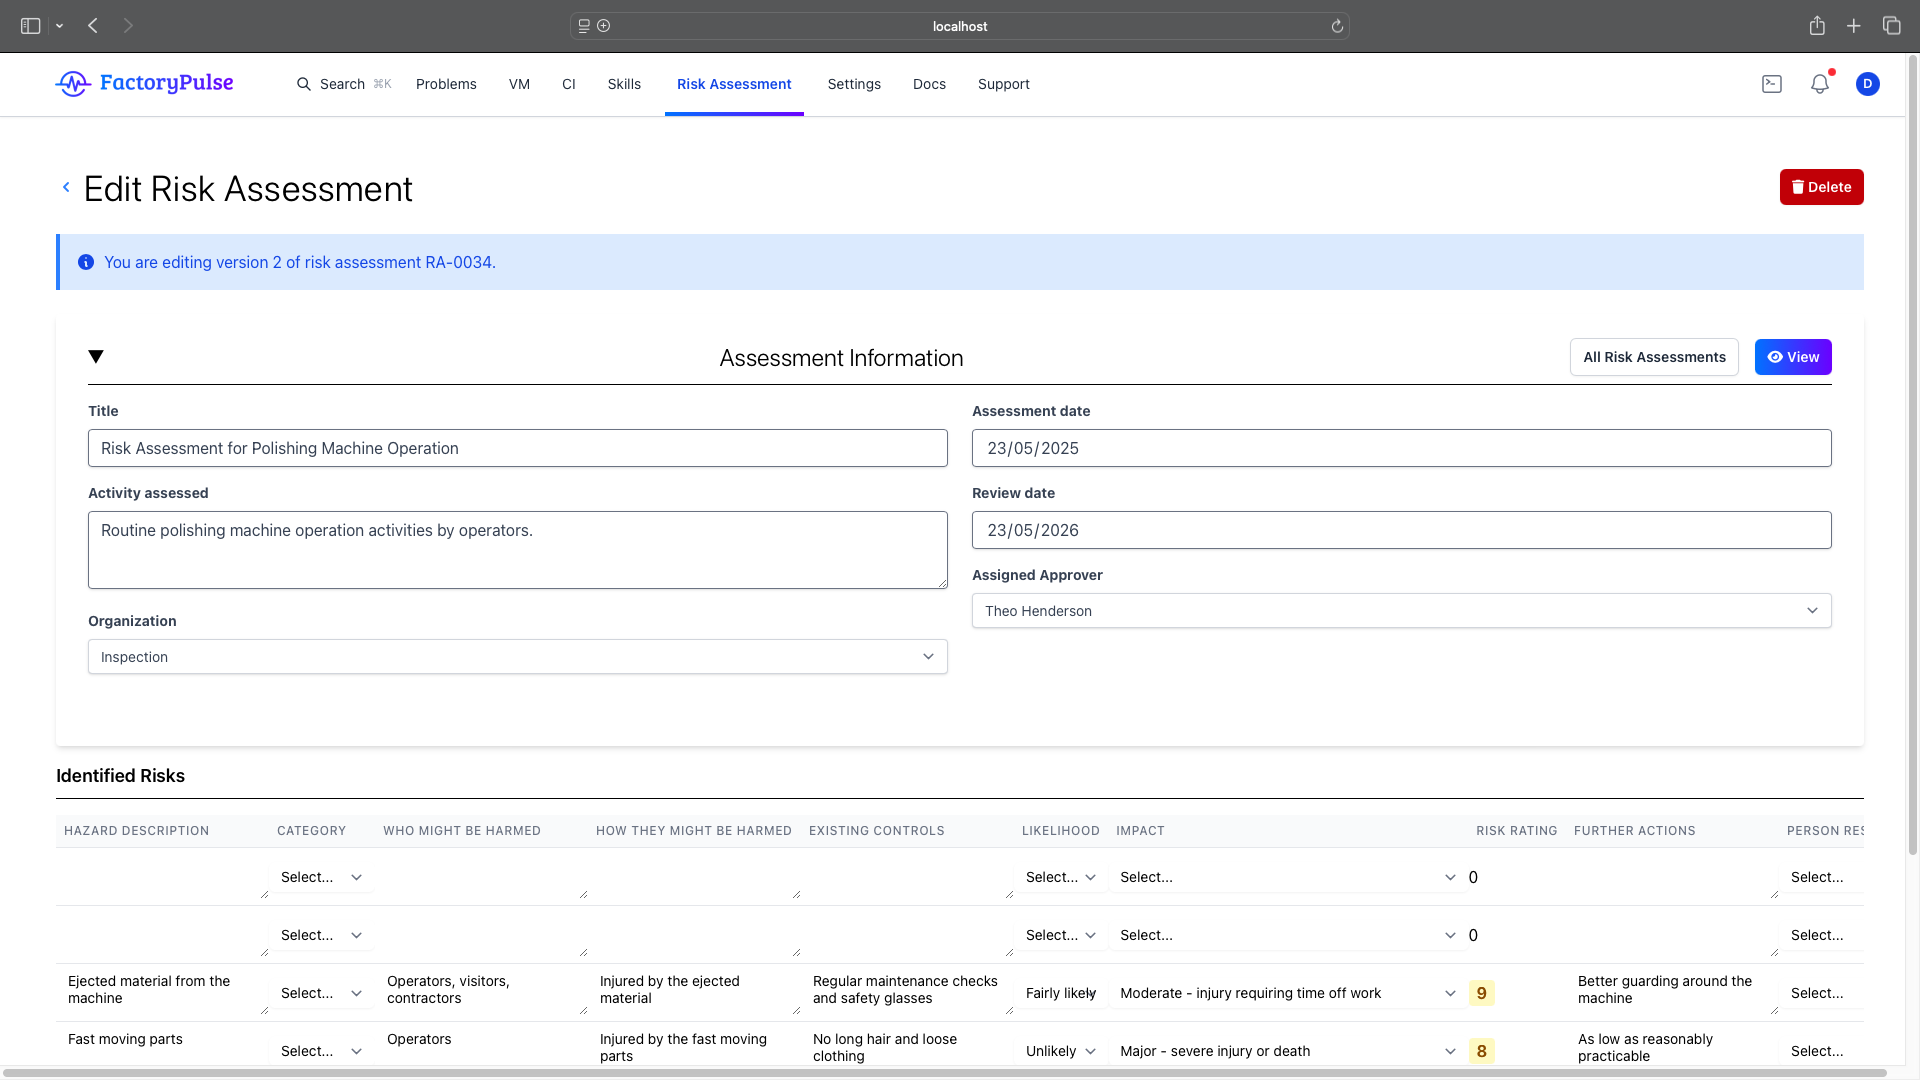Open a new browser tab with plus icon
1920x1080 pixels.
(x=1854, y=26)
